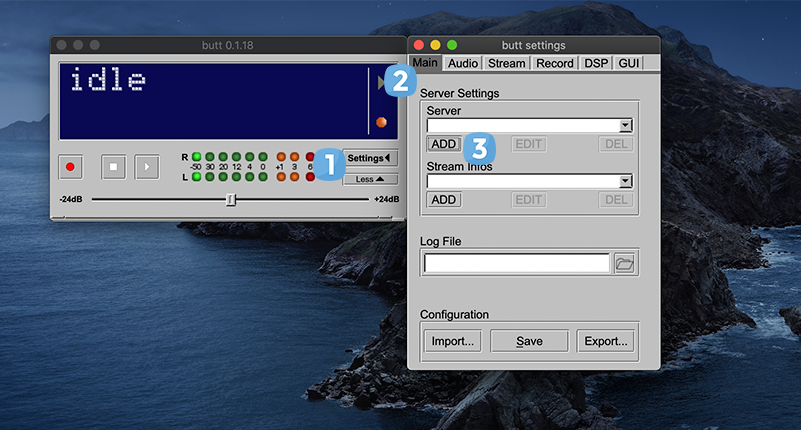Image resolution: width=801 pixels, height=430 pixels.
Task: Expand the Stream Infos dropdown
Action: click(625, 181)
